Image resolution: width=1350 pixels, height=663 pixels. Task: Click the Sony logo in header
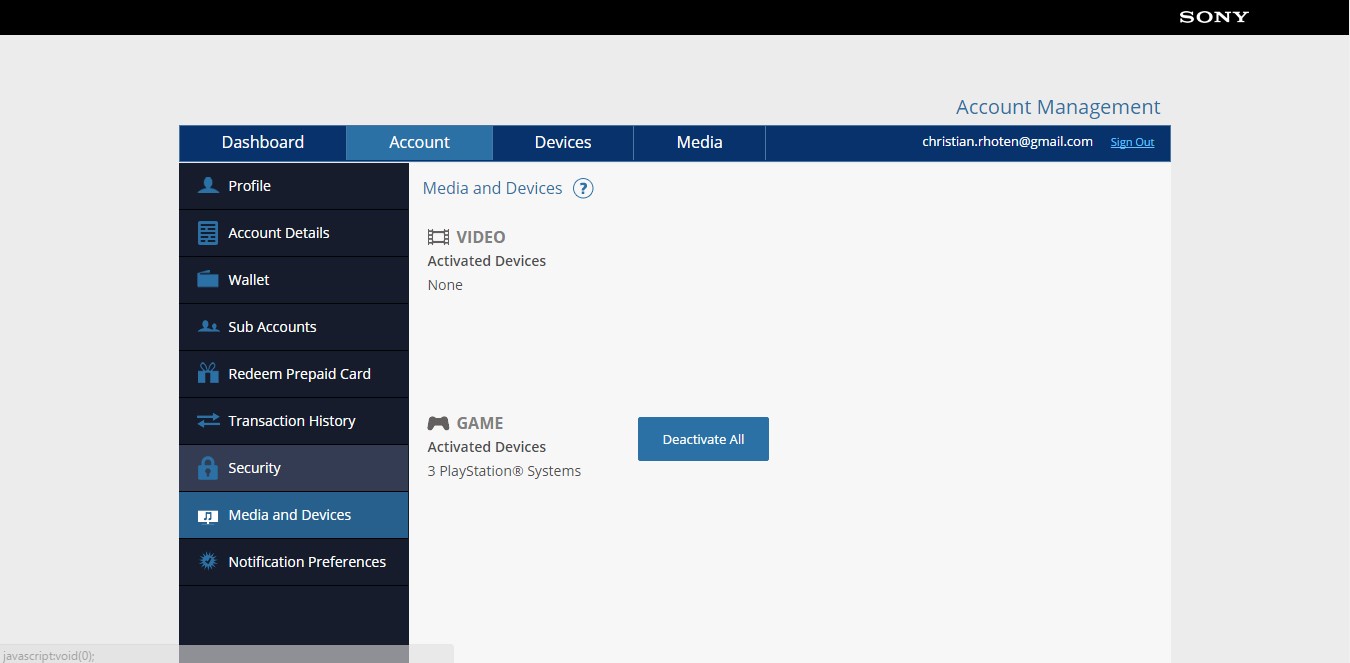coord(1214,17)
